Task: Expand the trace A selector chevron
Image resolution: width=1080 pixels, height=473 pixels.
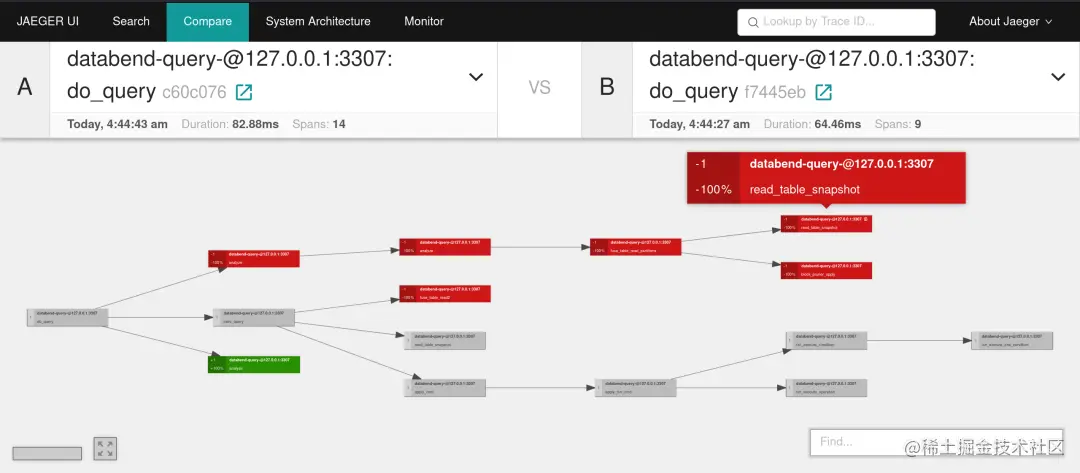Action: 476,77
